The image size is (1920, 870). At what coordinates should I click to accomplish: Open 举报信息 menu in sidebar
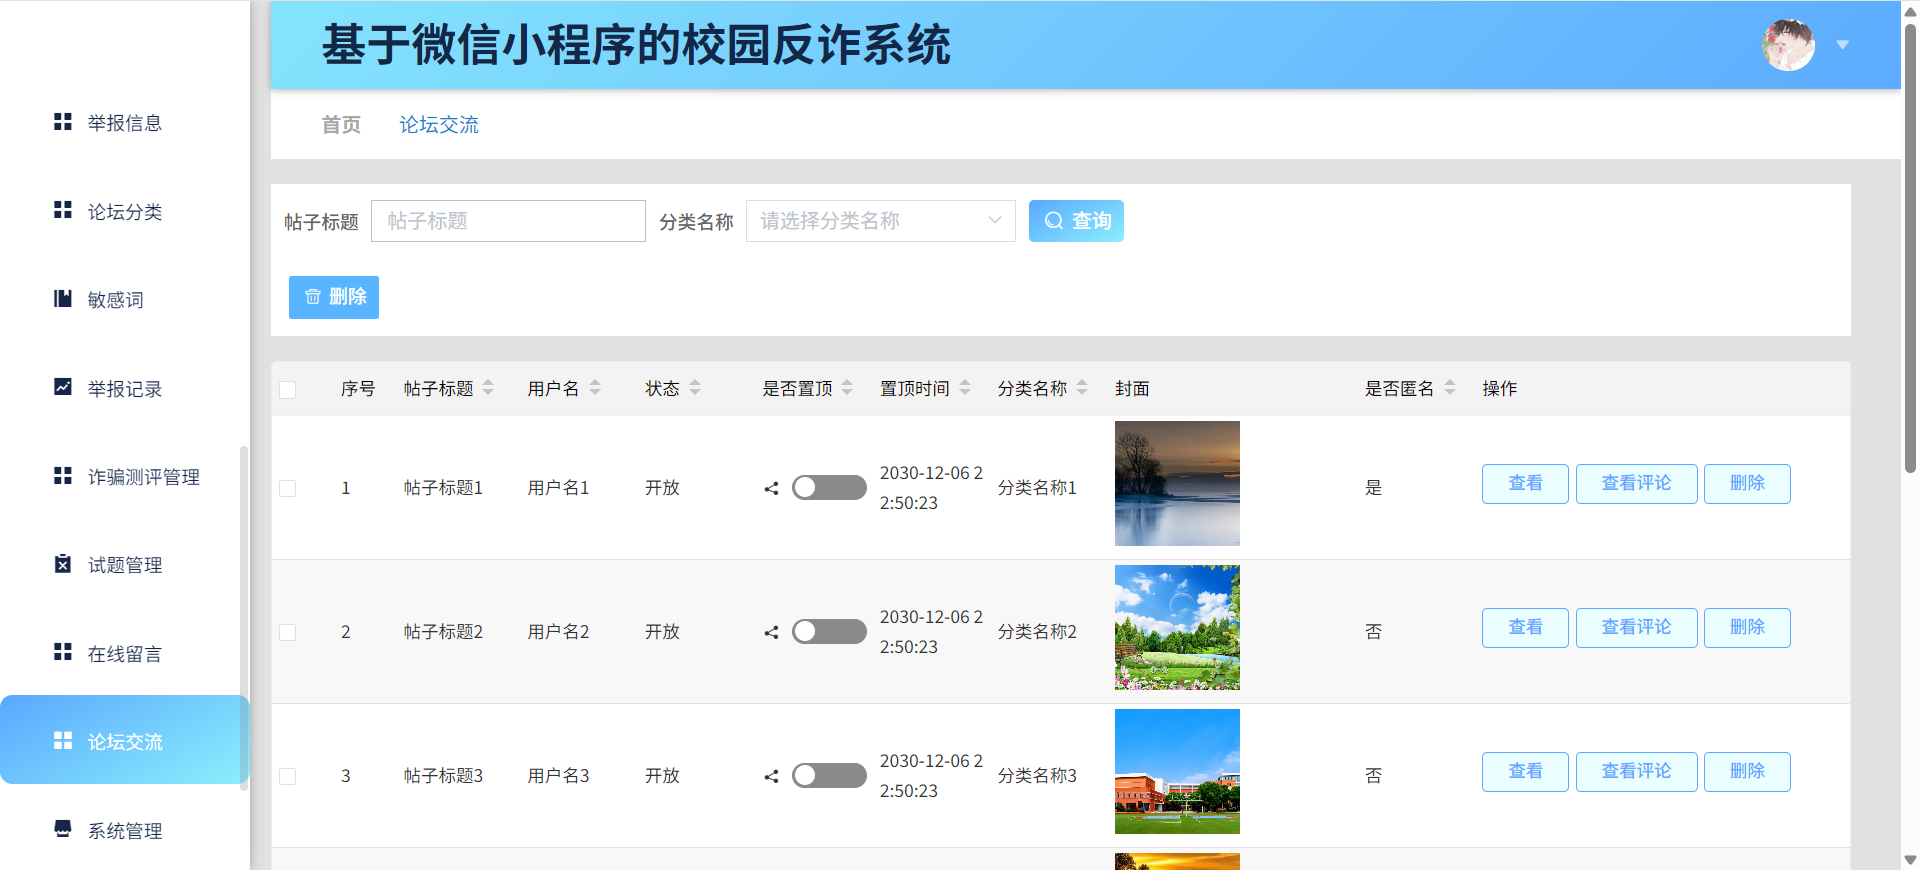tap(125, 122)
